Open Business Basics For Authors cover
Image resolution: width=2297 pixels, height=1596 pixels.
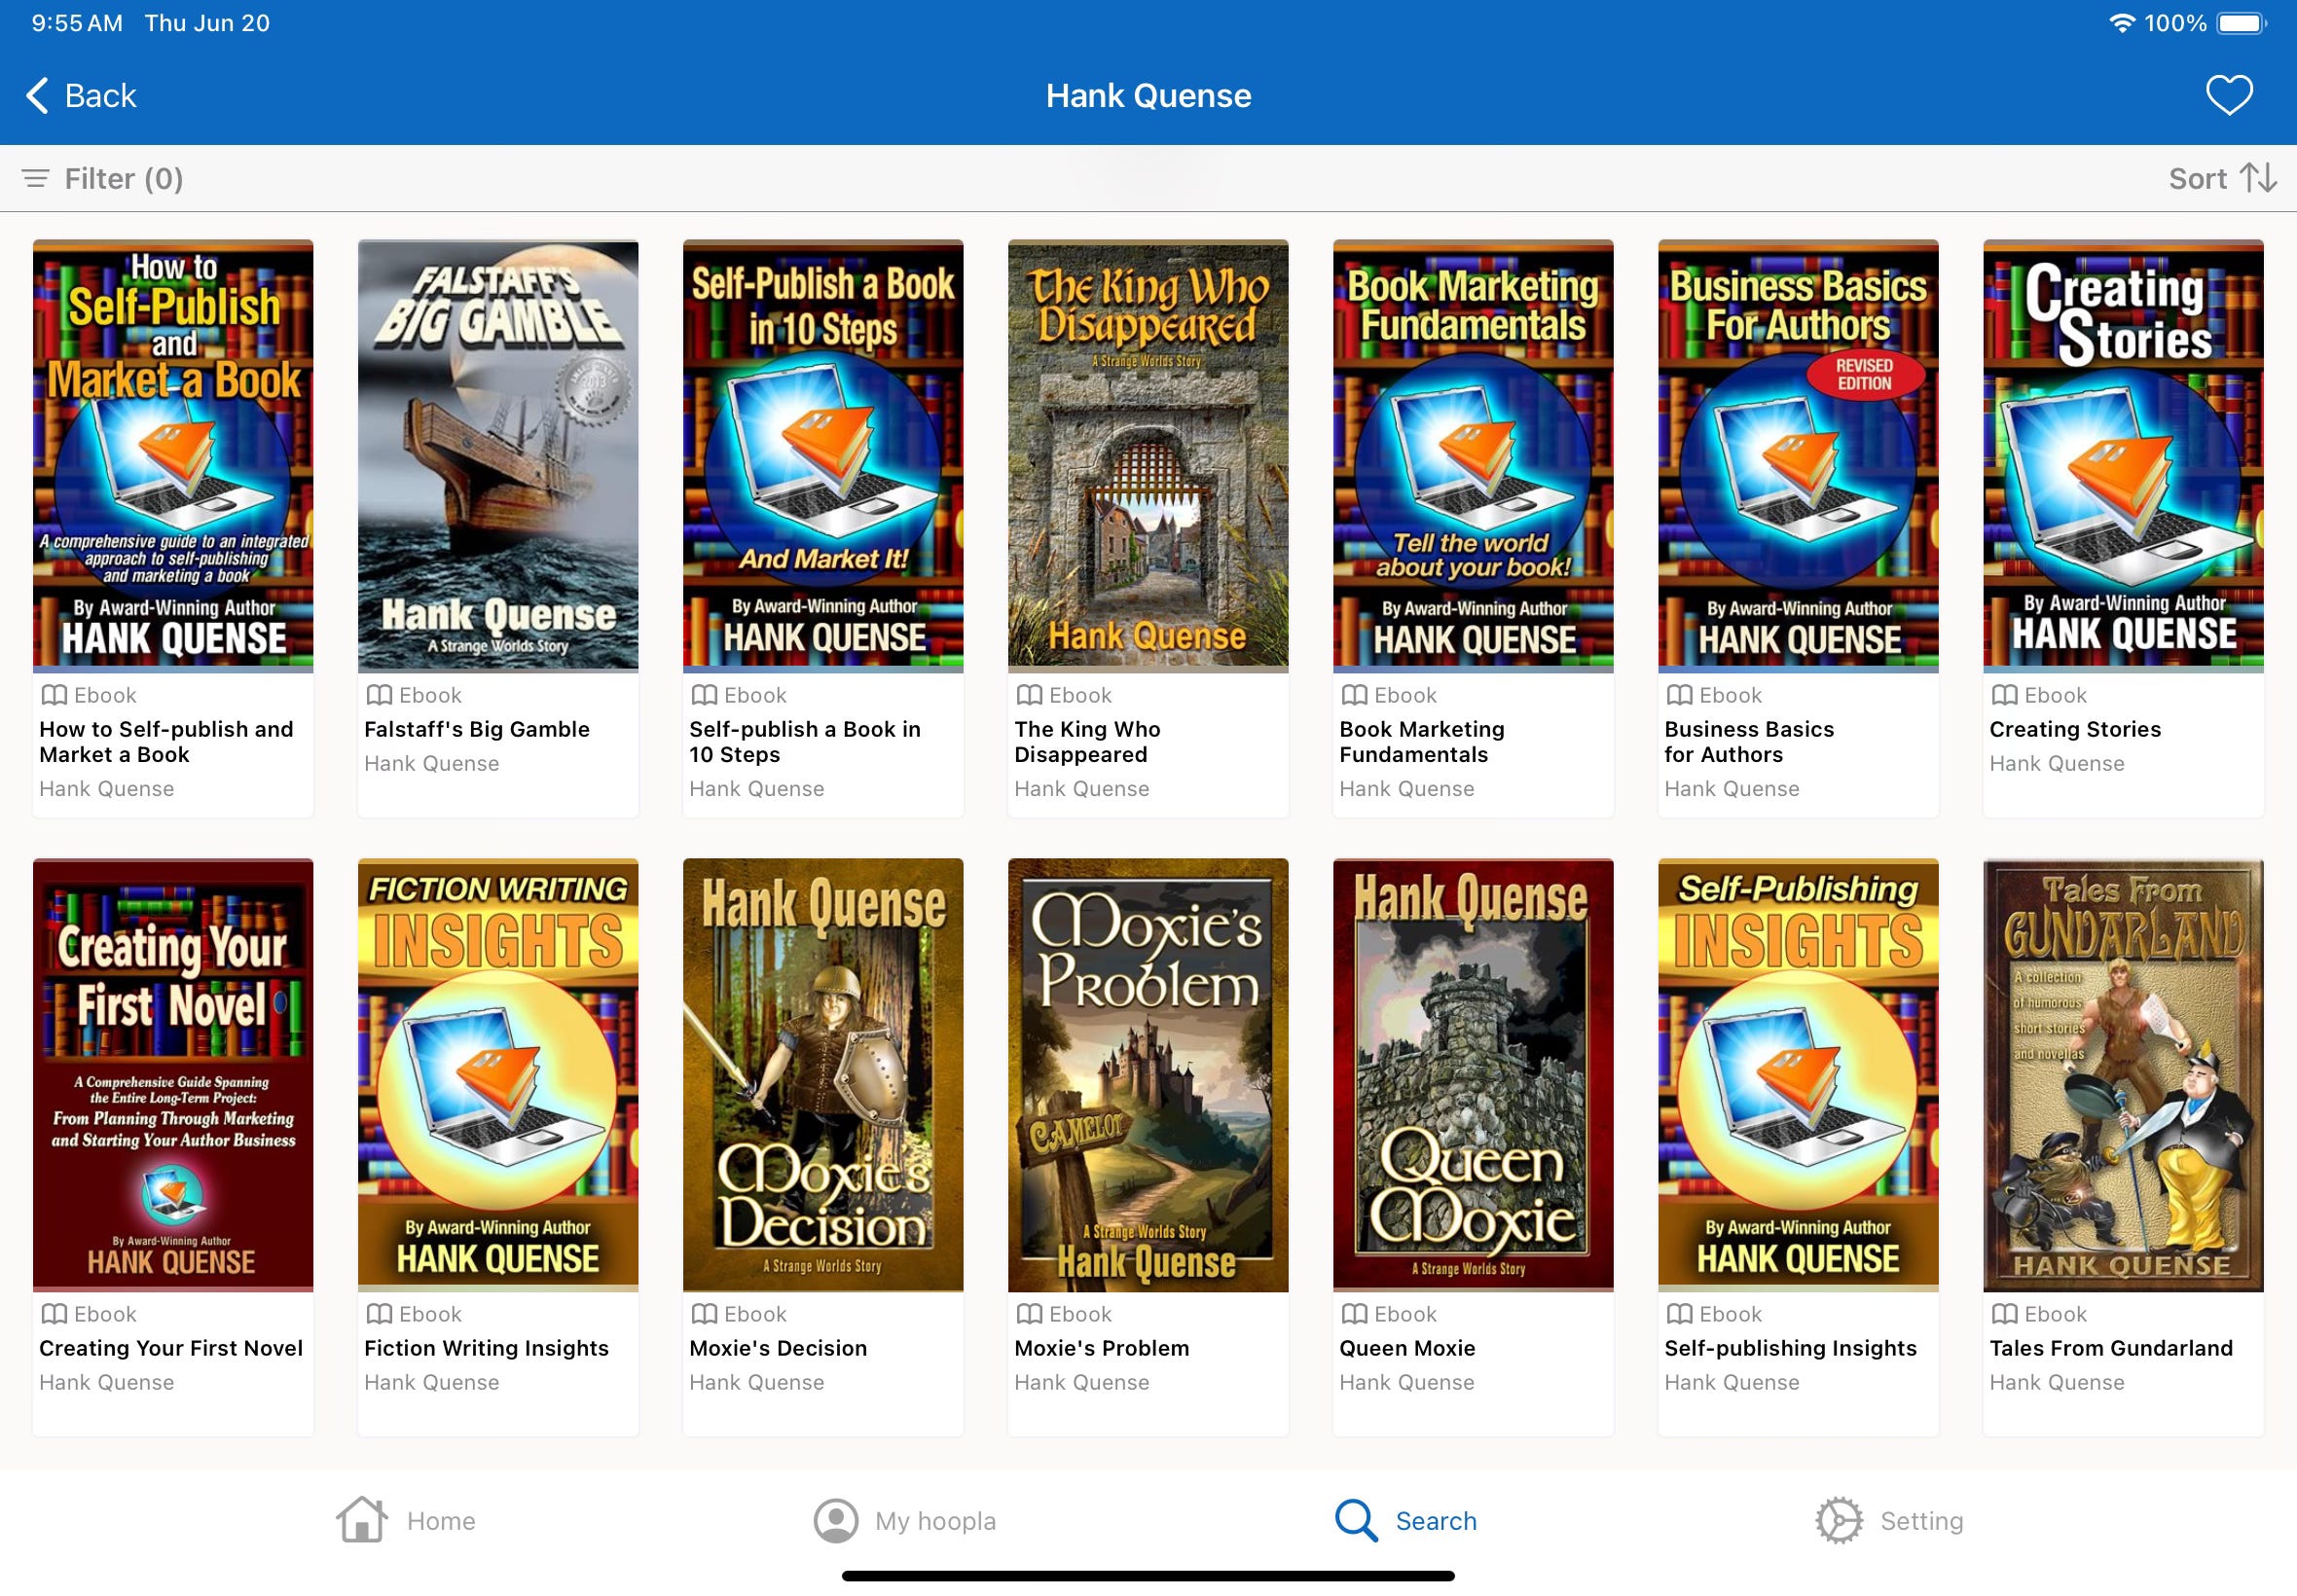click(x=1798, y=456)
